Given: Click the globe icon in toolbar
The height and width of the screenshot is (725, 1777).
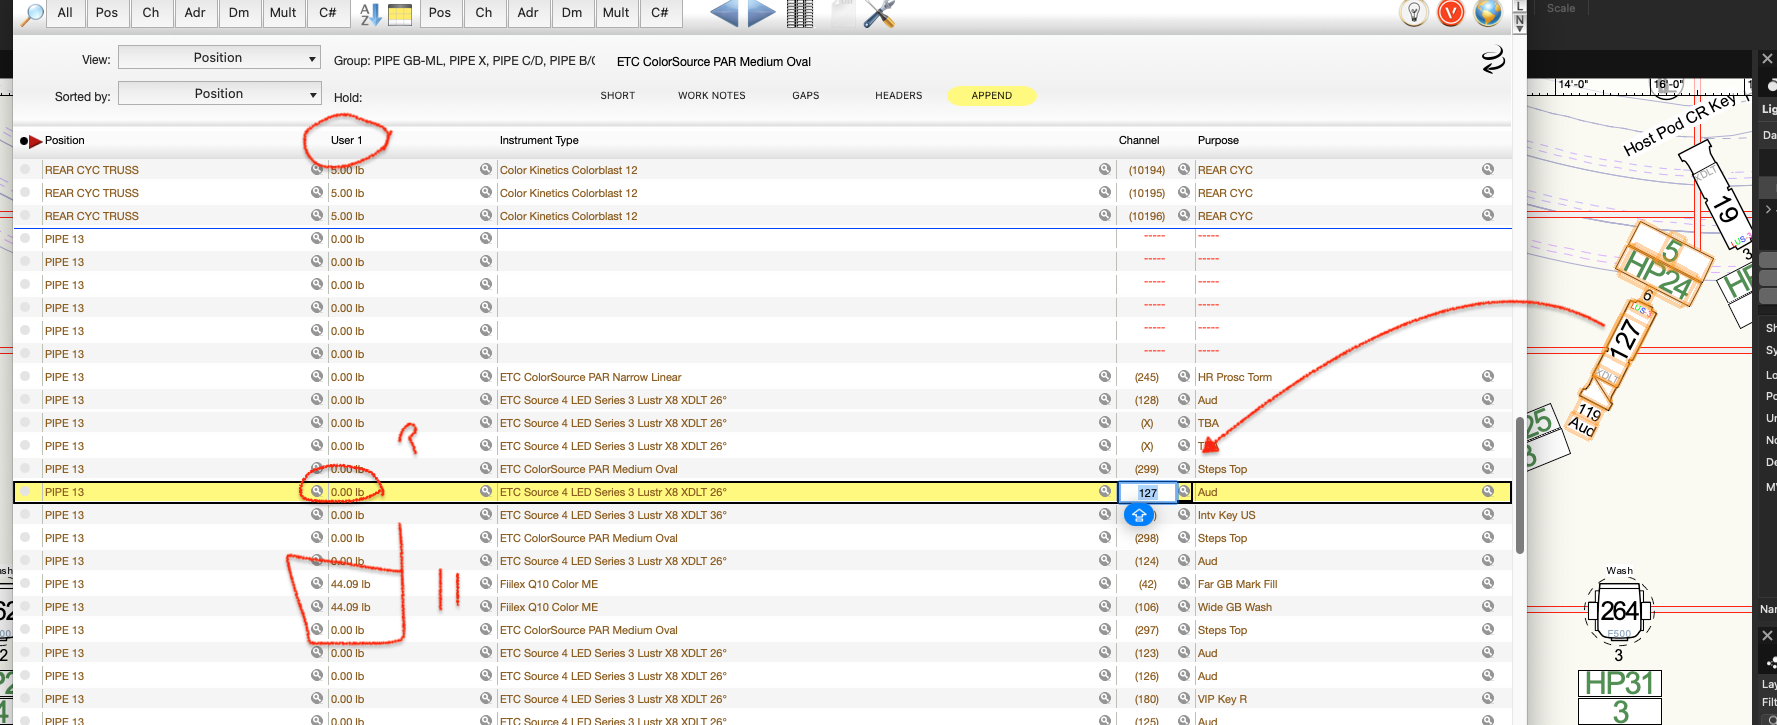Looking at the screenshot, I should pyautogui.click(x=1487, y=13).
